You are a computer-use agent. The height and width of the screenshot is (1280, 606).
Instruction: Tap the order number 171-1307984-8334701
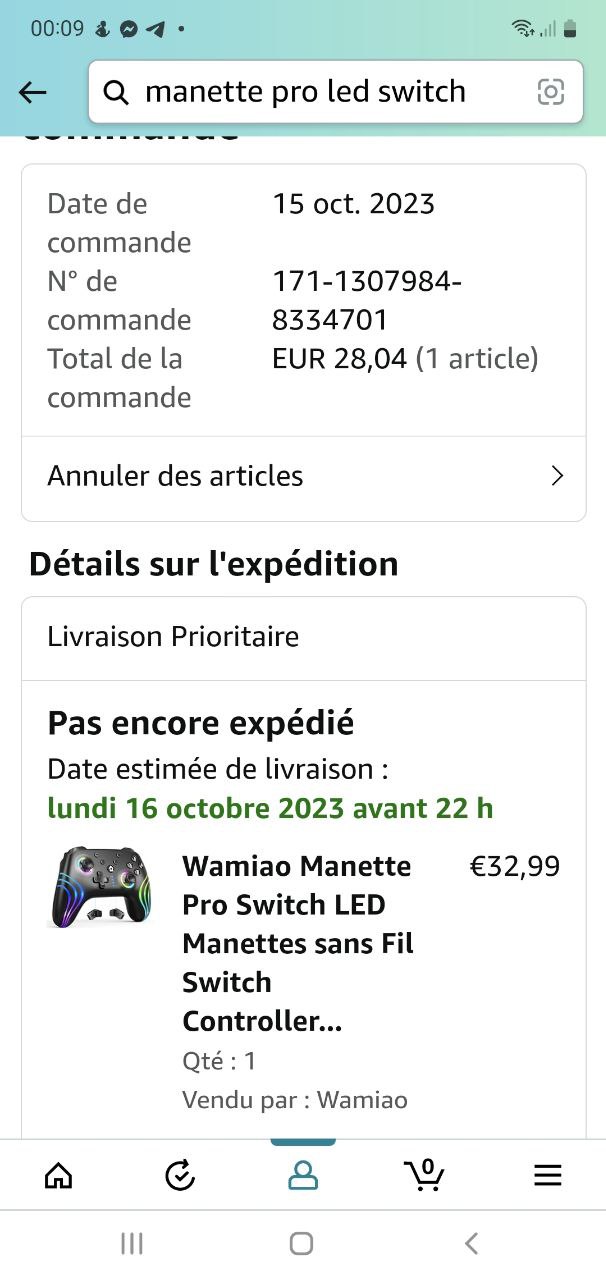point(366,301)
